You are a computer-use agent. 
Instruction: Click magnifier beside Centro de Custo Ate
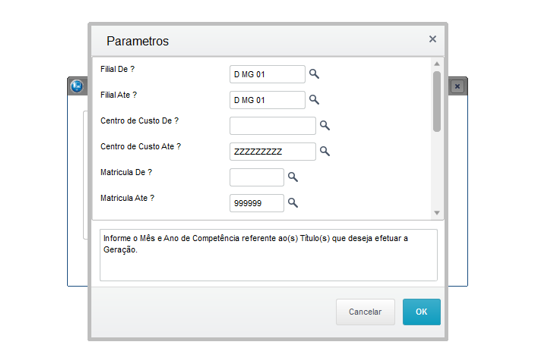click(x=324, y=151)
